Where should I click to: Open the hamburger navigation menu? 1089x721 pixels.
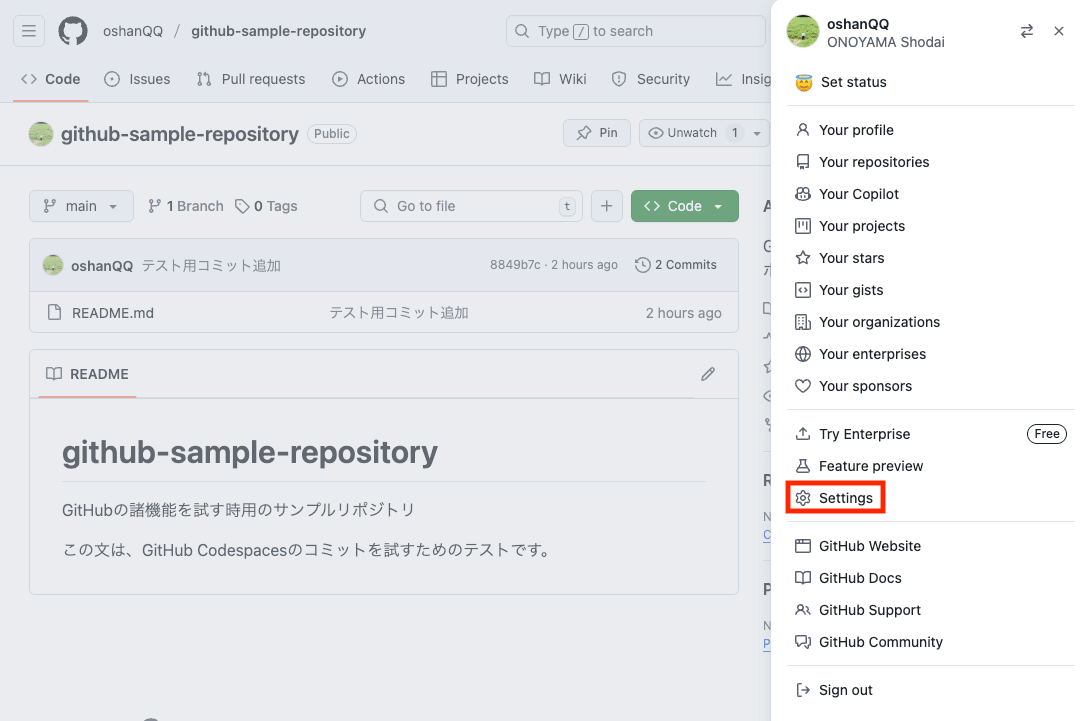tap(29, 31)
